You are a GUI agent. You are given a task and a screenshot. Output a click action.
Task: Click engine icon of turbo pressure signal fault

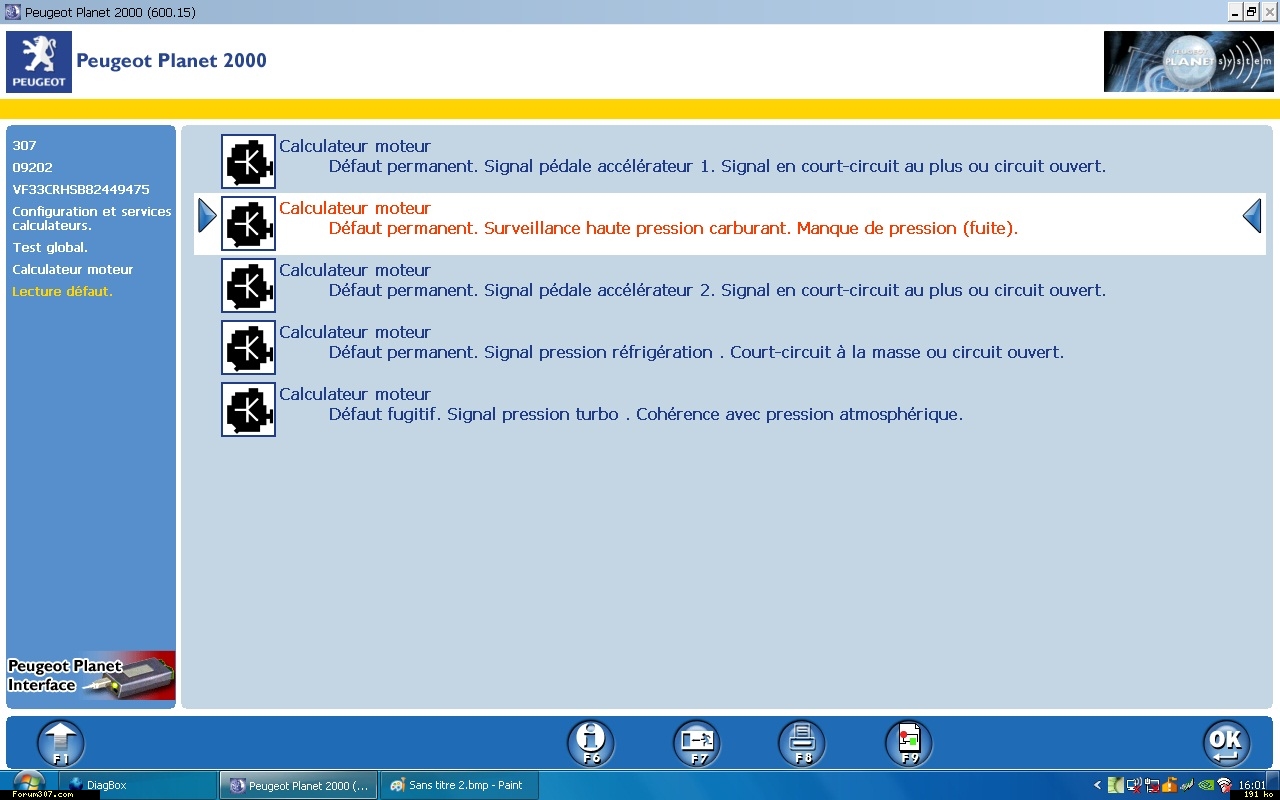248,410
